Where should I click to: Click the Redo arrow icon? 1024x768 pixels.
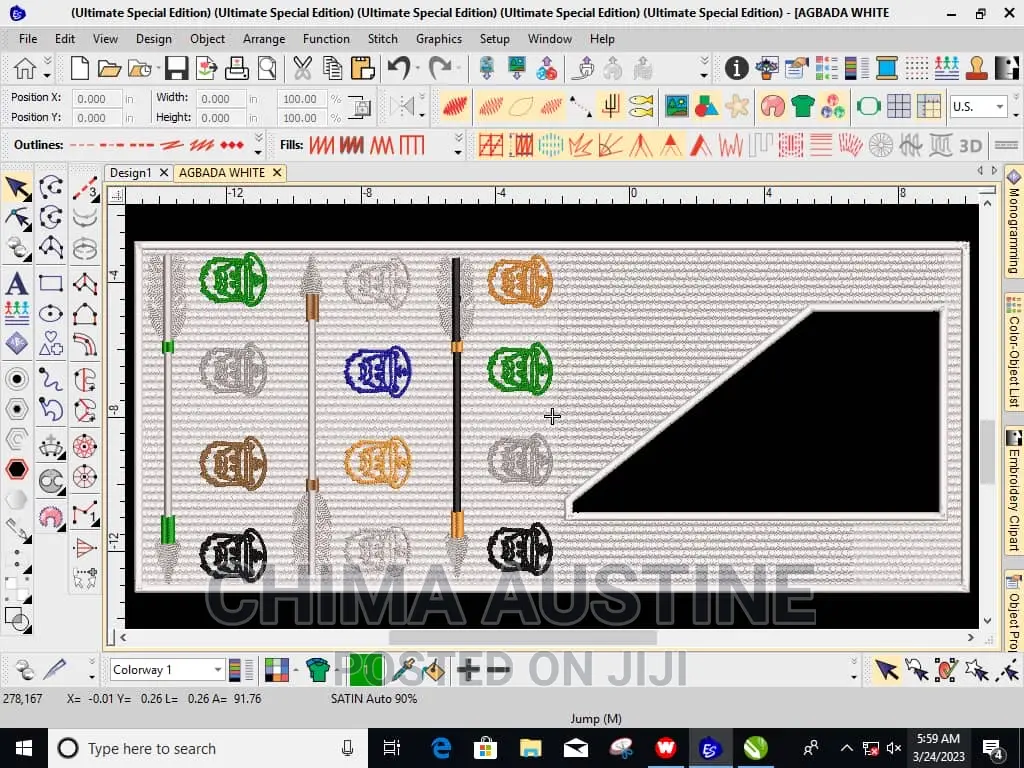[x=440, y=68]
